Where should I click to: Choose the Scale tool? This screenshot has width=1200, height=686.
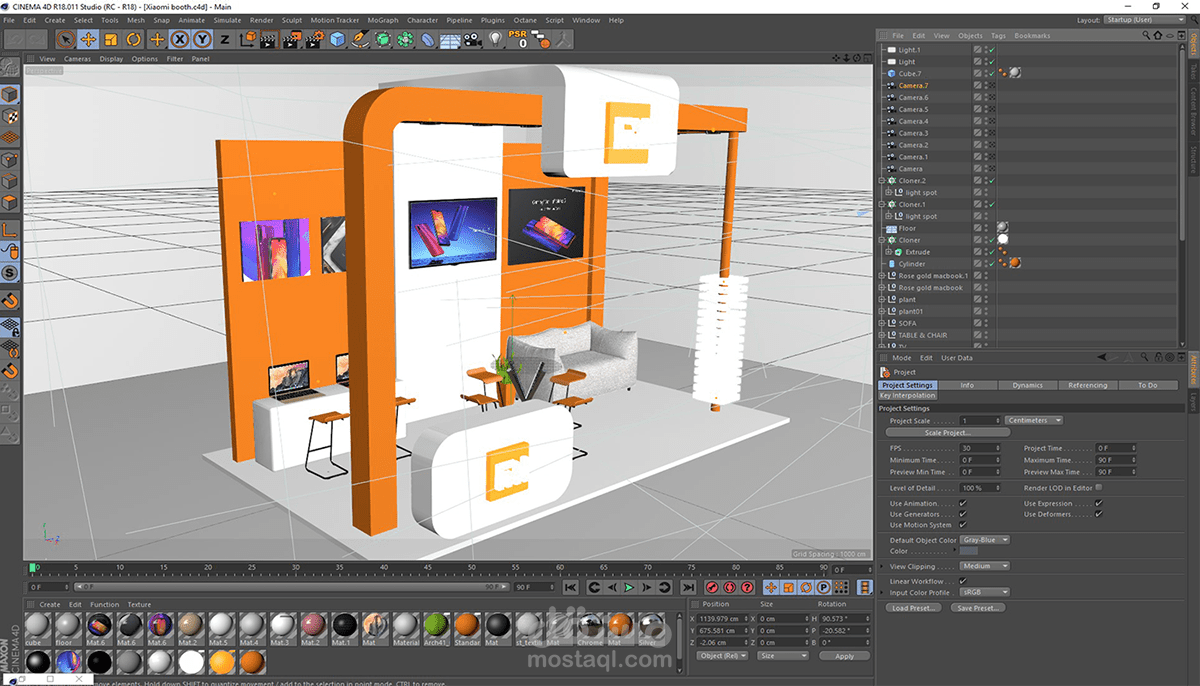pos(111,40)
